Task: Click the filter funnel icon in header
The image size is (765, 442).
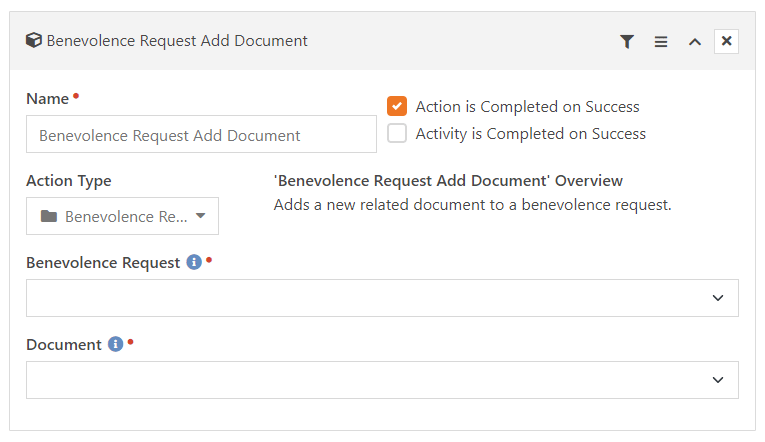Action: [627, 41]
